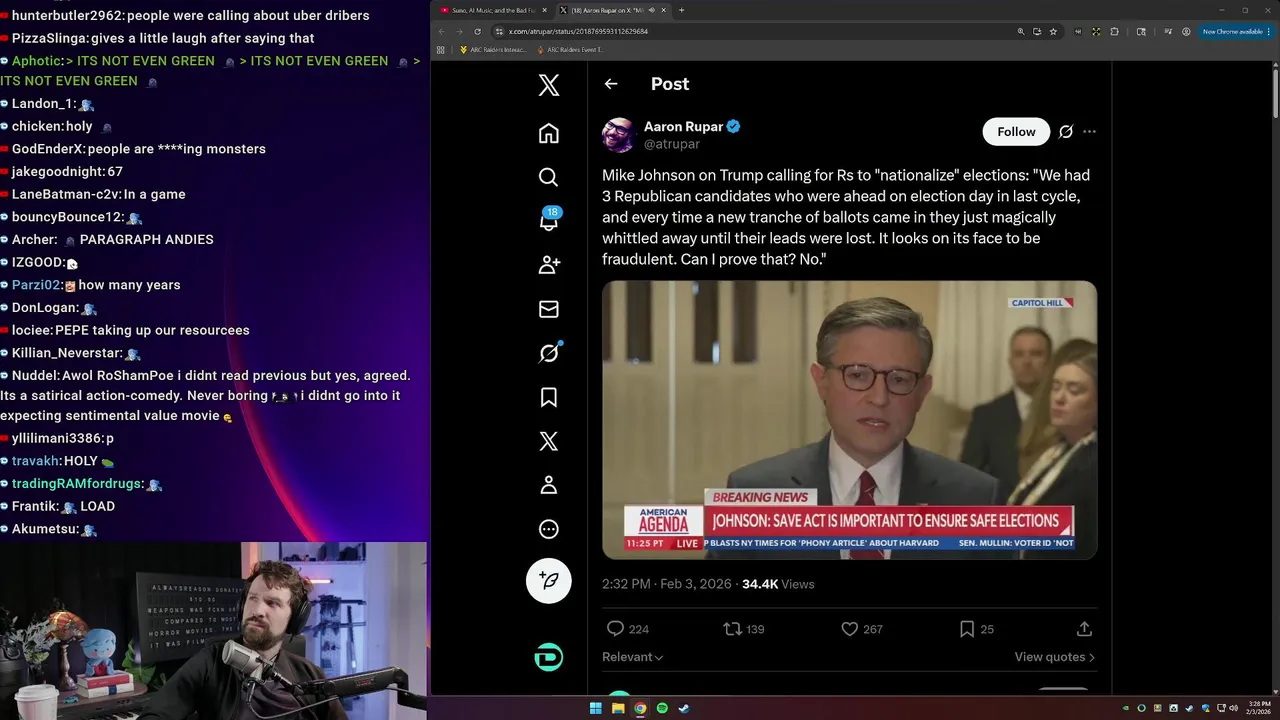Viewport: 1280px width, 720px height.
Task: Click chat message 'people are ****ing monsters'
Action: [x=177, y=149]
